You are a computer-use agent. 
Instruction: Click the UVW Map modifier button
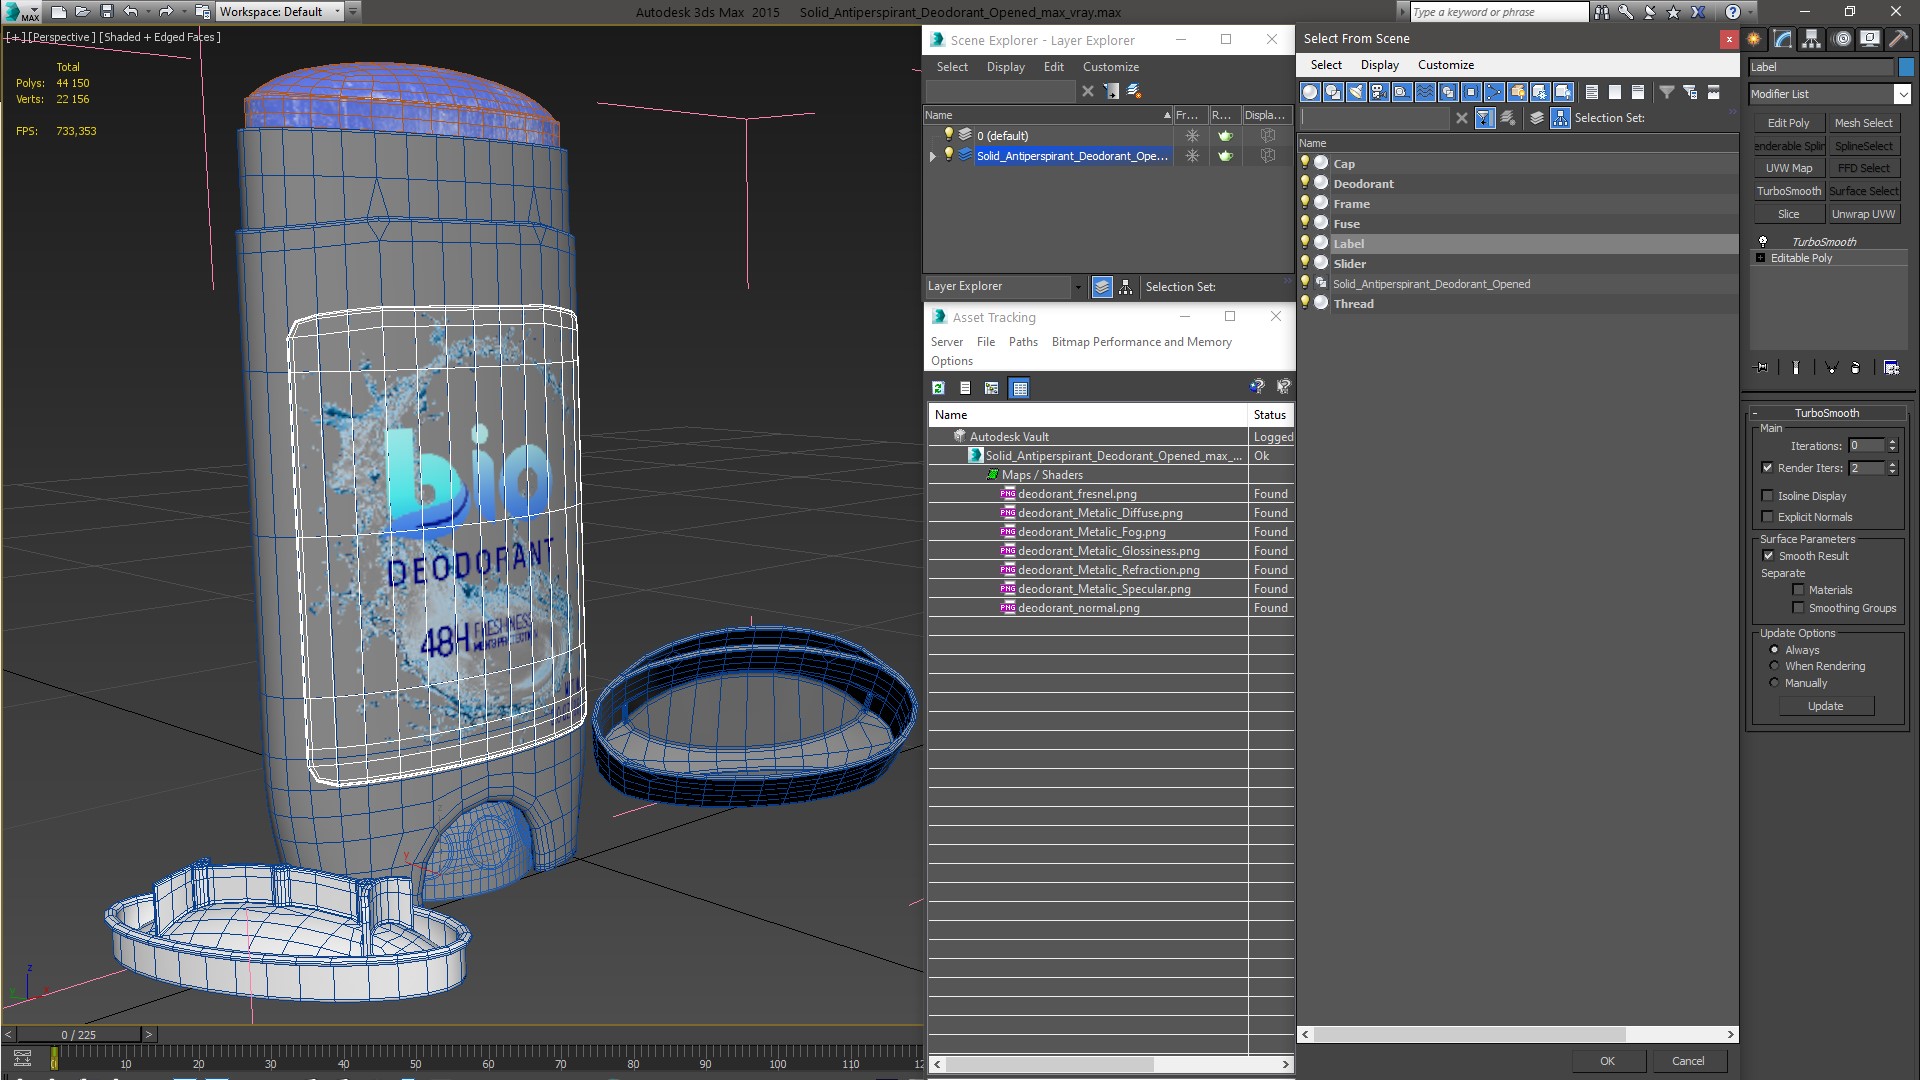(x=1788, y=168)
